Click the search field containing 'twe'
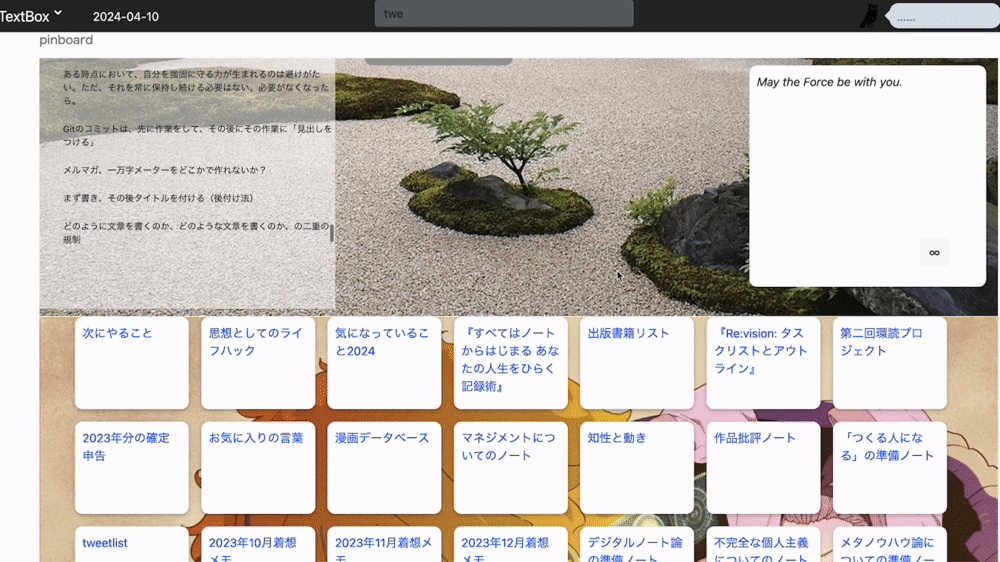The image size is (1000, 562). (x=504, y=14)
